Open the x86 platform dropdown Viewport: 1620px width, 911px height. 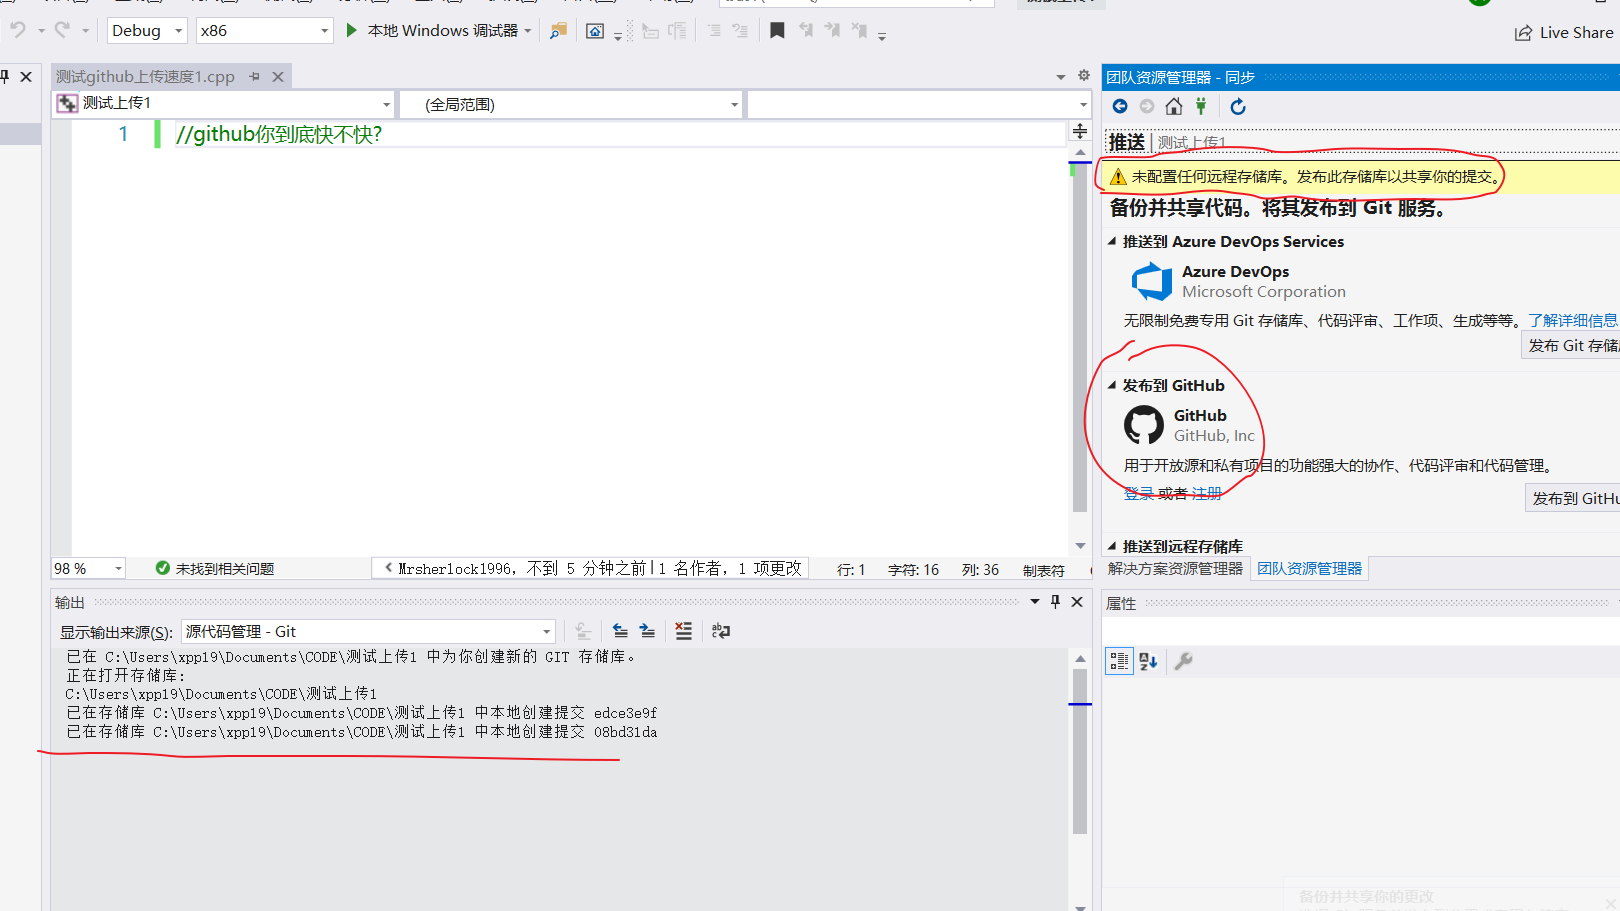[x=264, y=31]
